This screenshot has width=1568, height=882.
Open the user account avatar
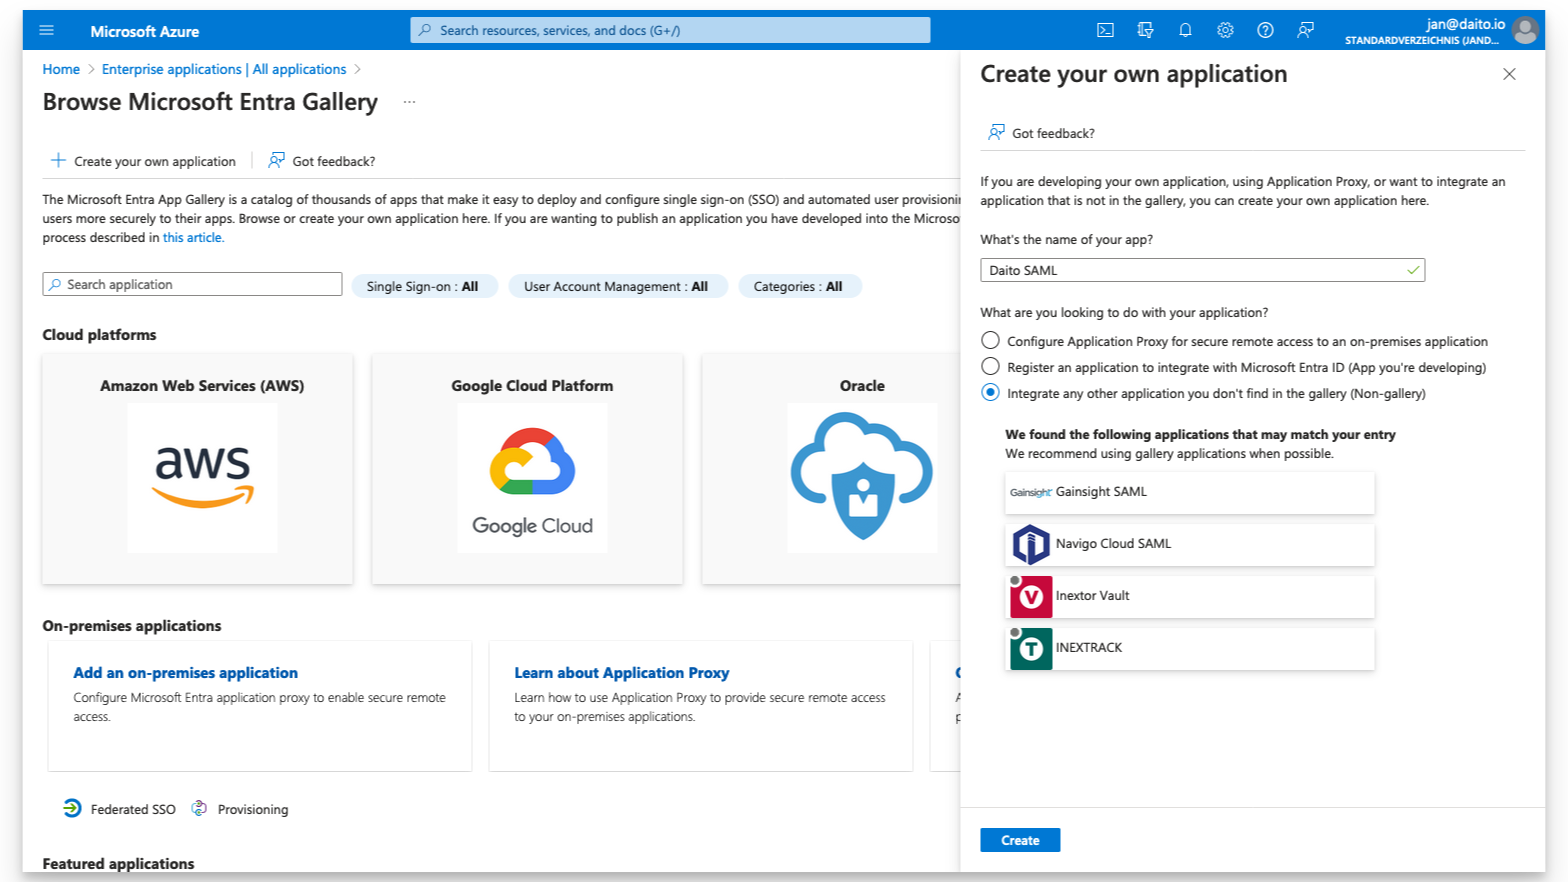[1525, 31]
